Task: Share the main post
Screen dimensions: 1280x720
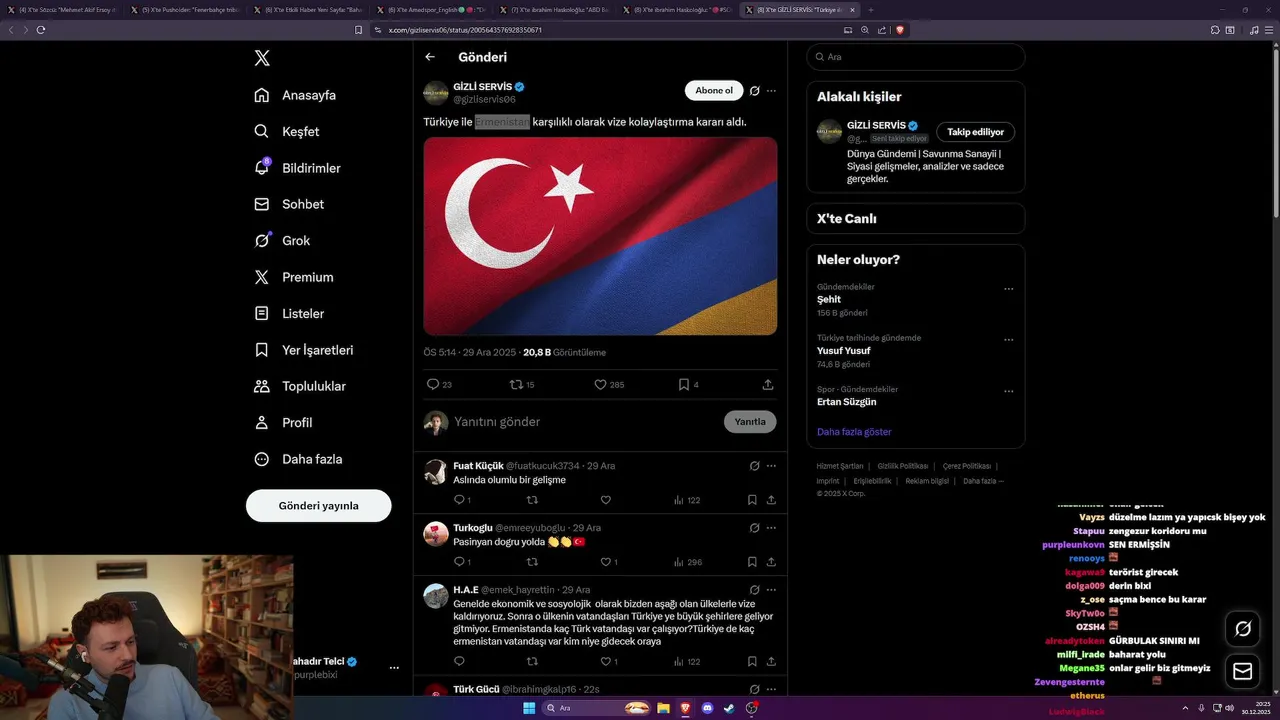Action: tap(768, 384)
